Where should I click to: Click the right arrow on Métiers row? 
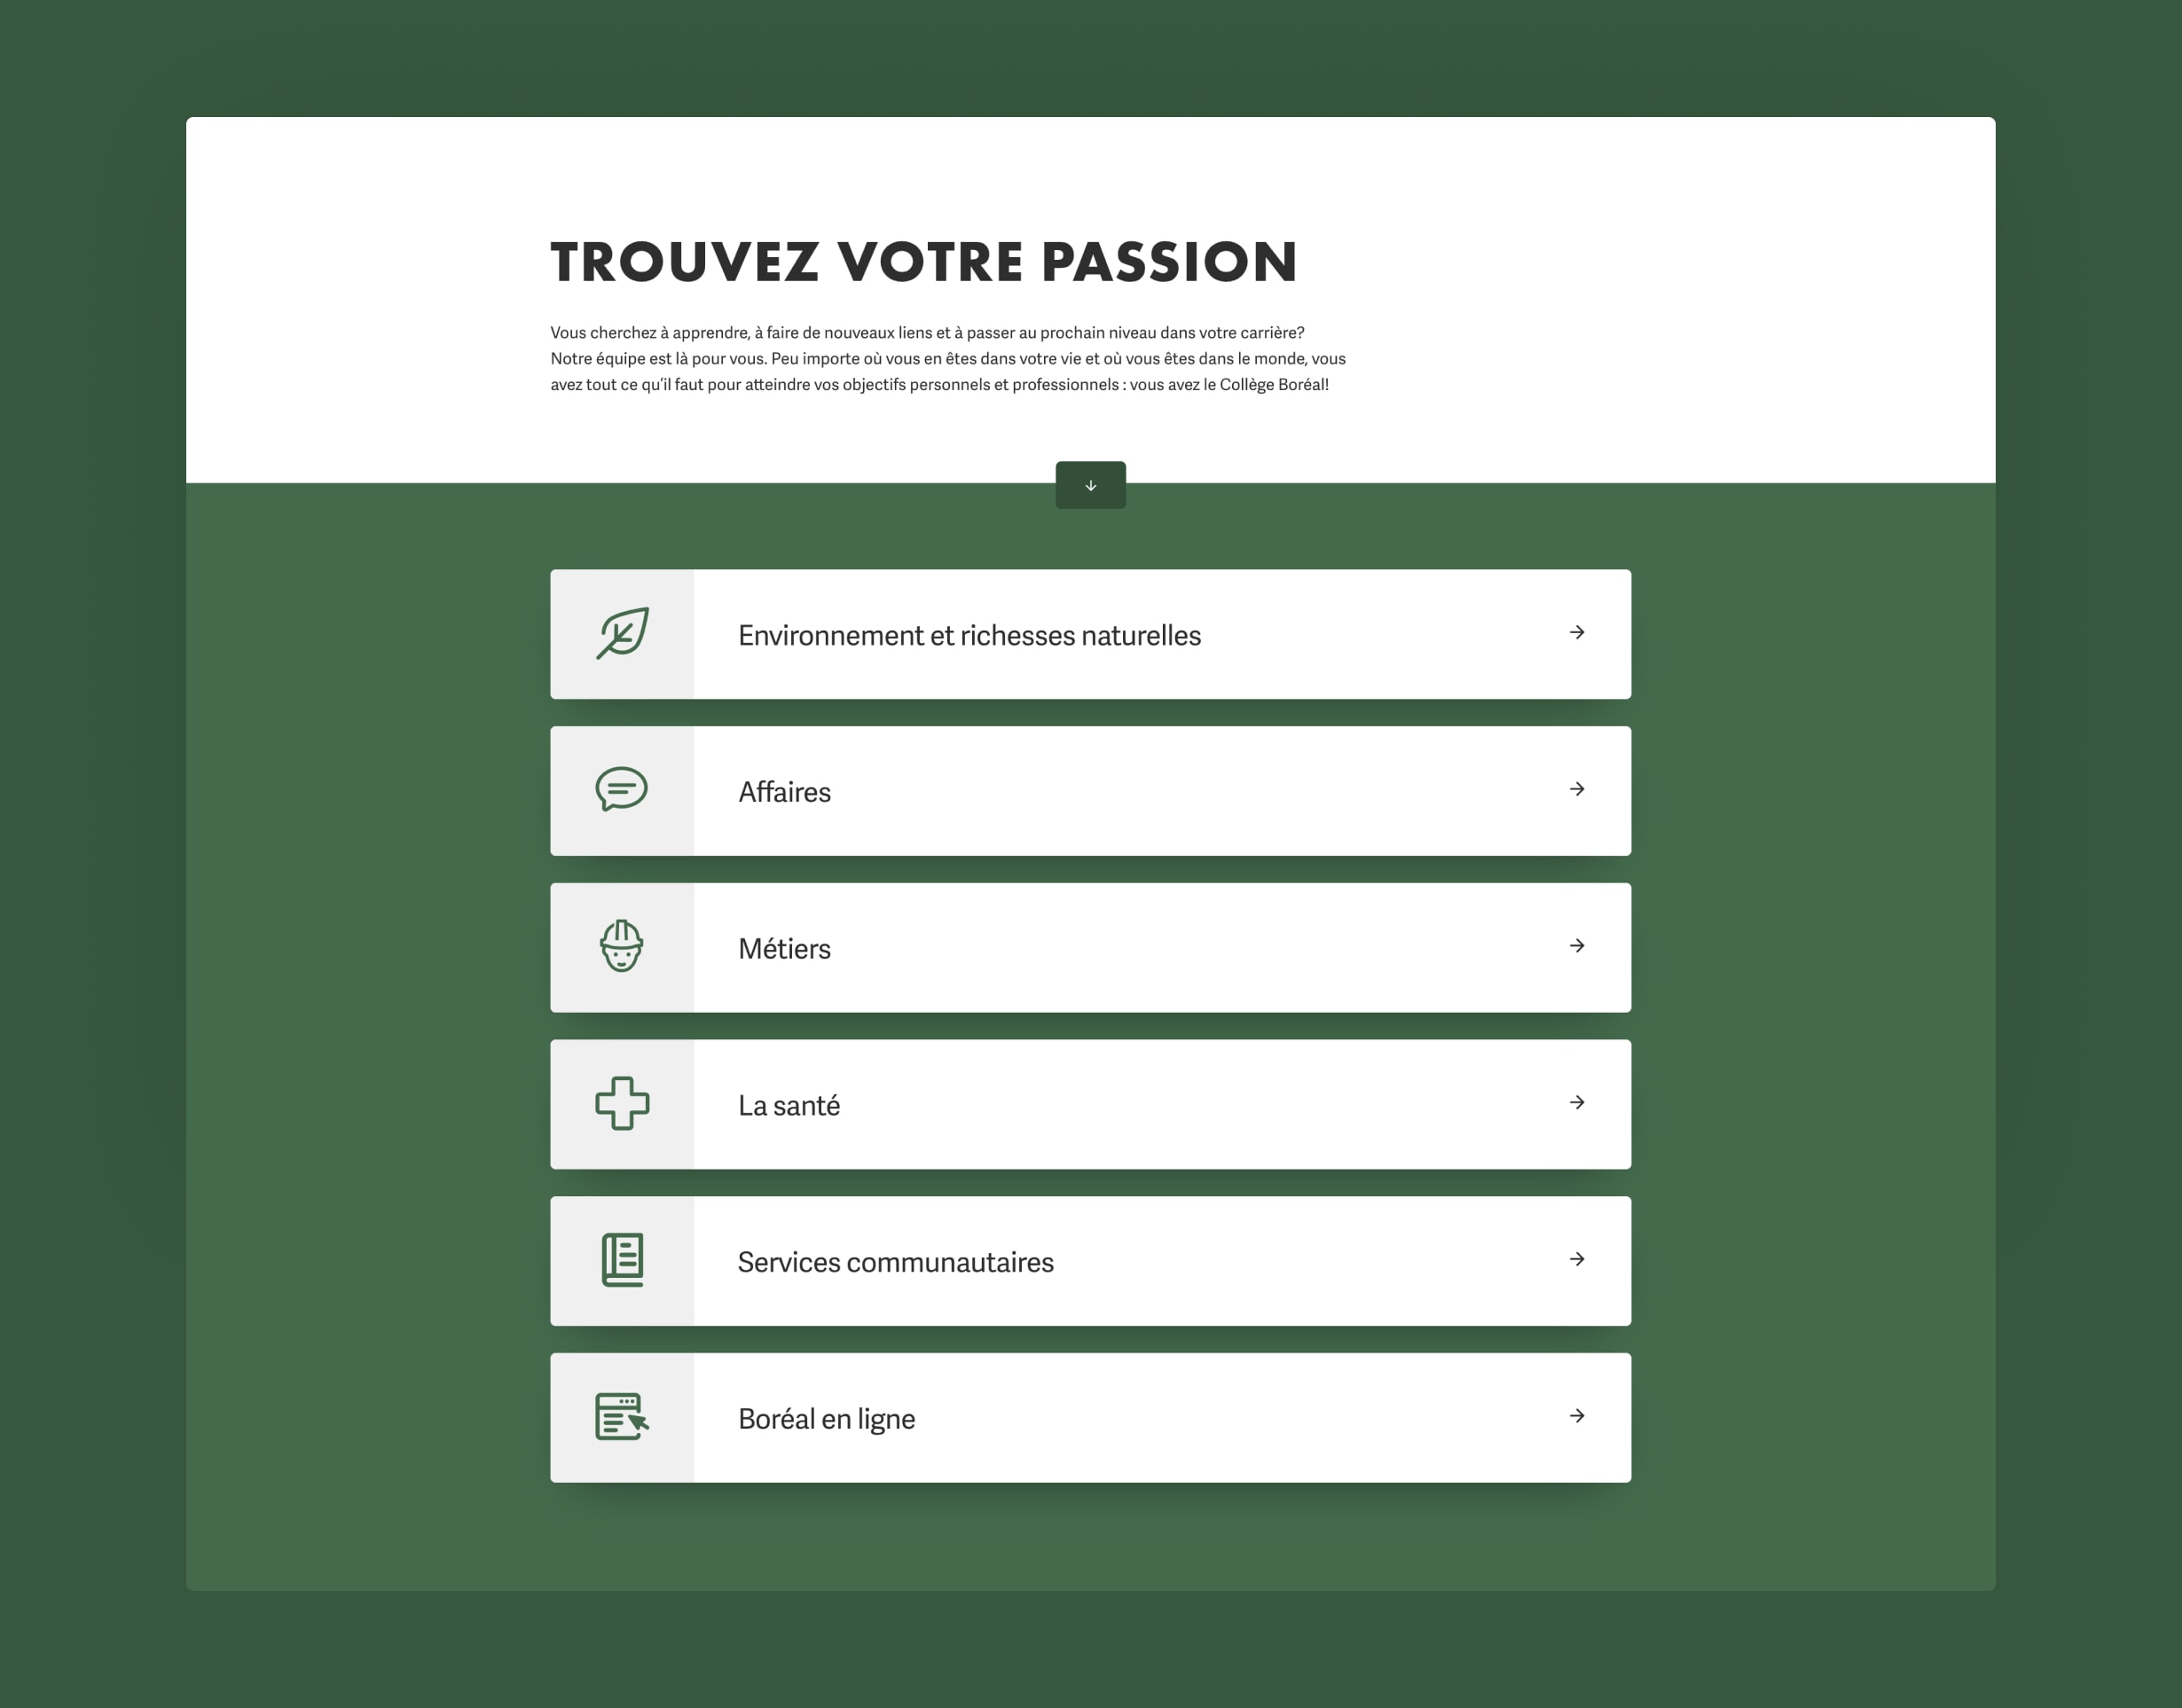tap(1577, 946)
